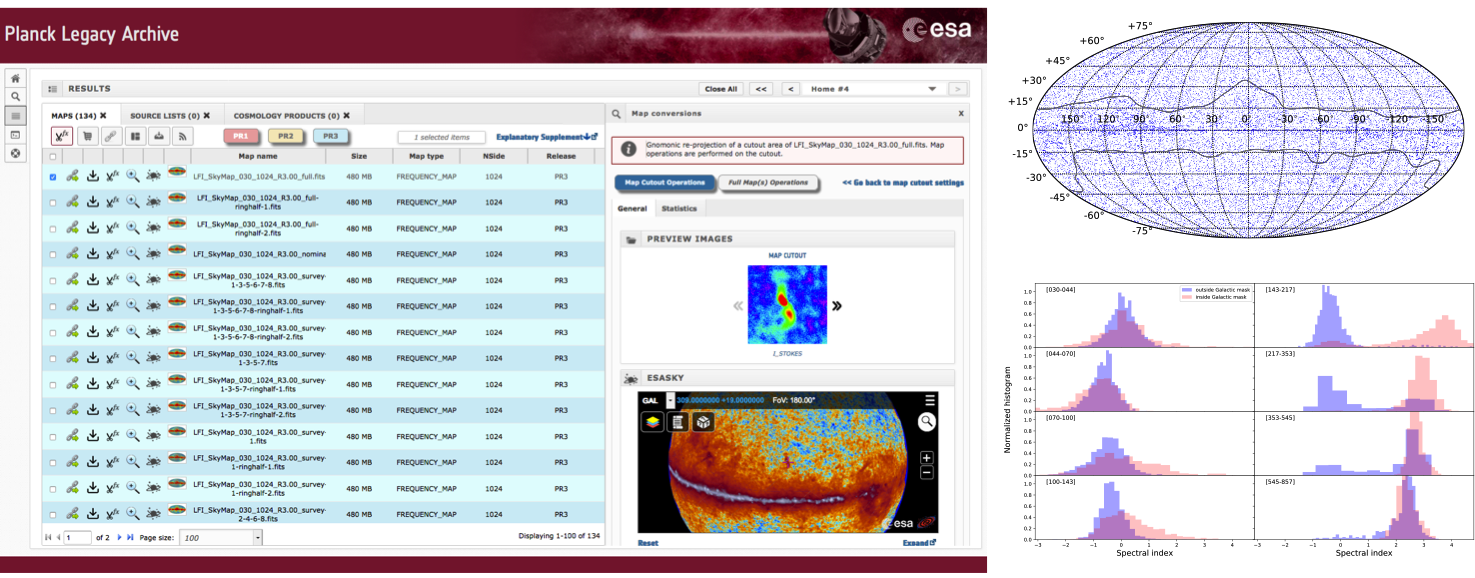Filter by PR2 release
The image size is (1475, 578).
click(x=285, y=136)
